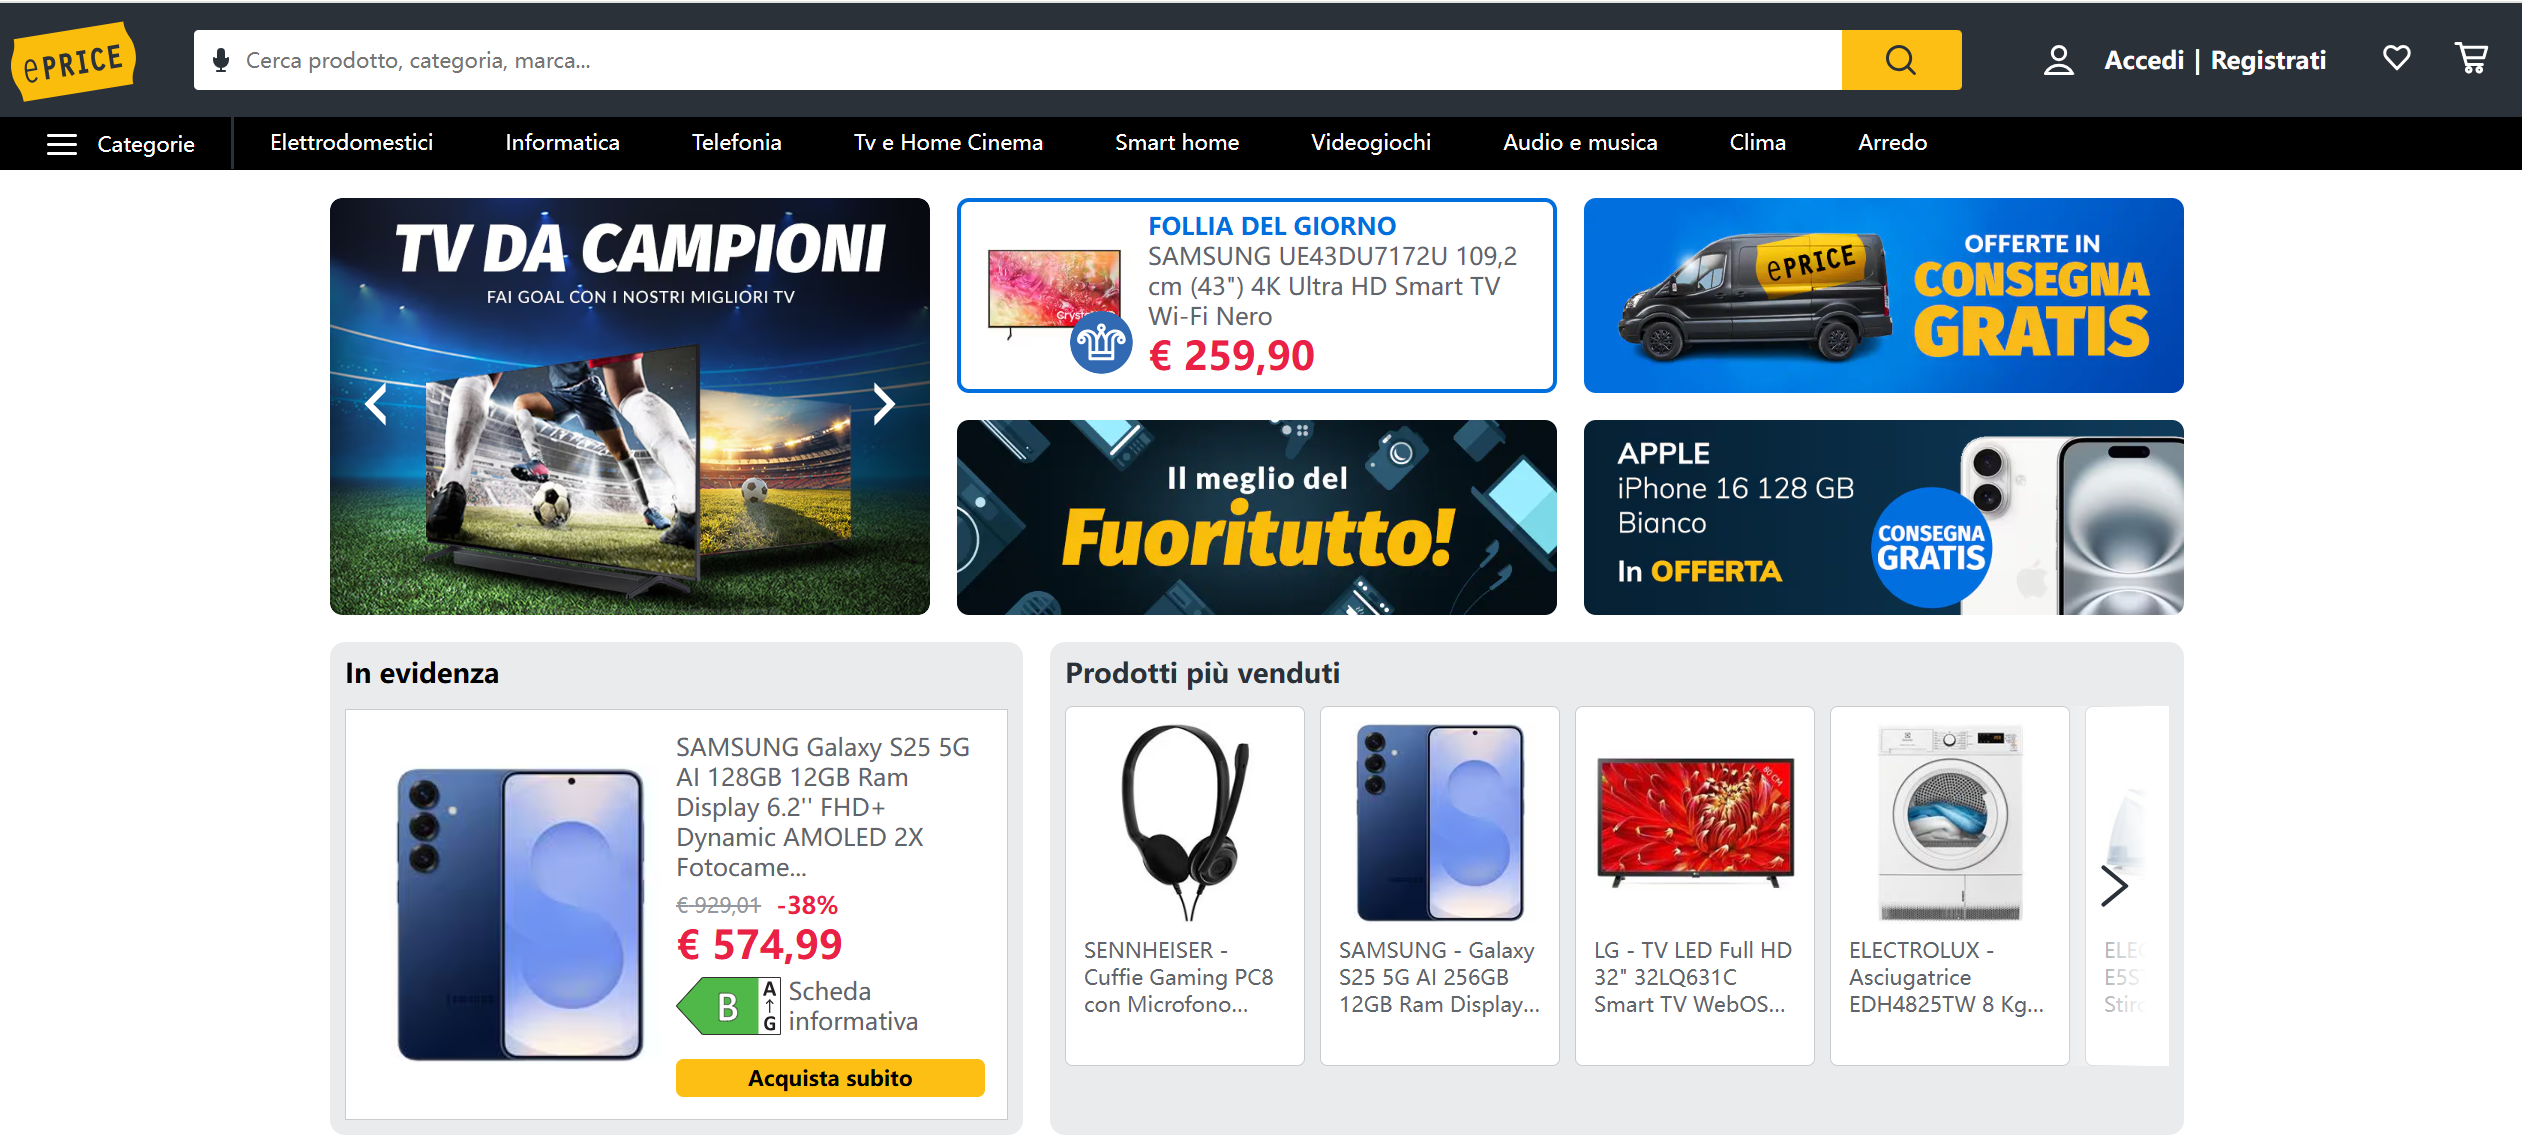Screen dimensions: 2522x1146
Task: Click the yellow magnifier search button
Action: [1901, 60]
